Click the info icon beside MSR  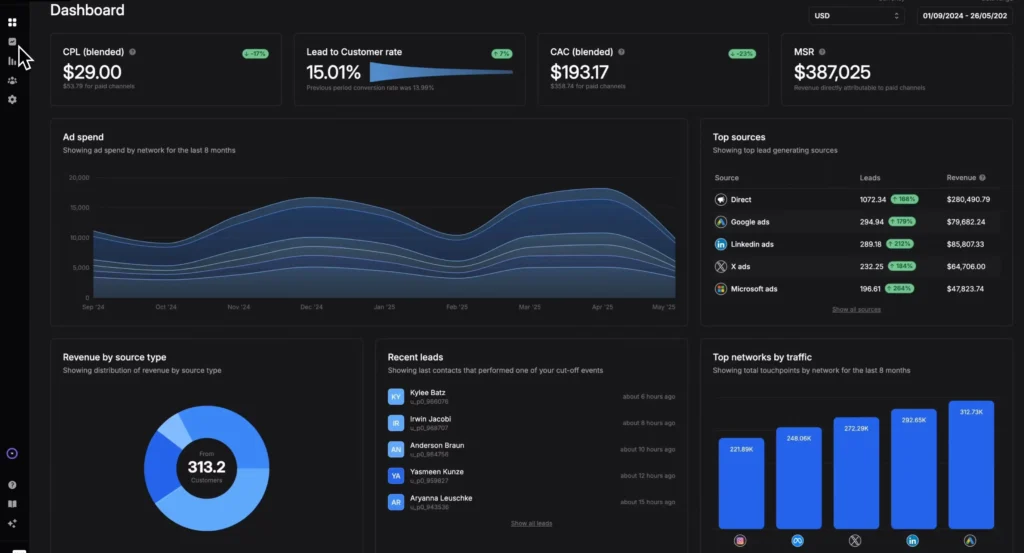[823, 52]
